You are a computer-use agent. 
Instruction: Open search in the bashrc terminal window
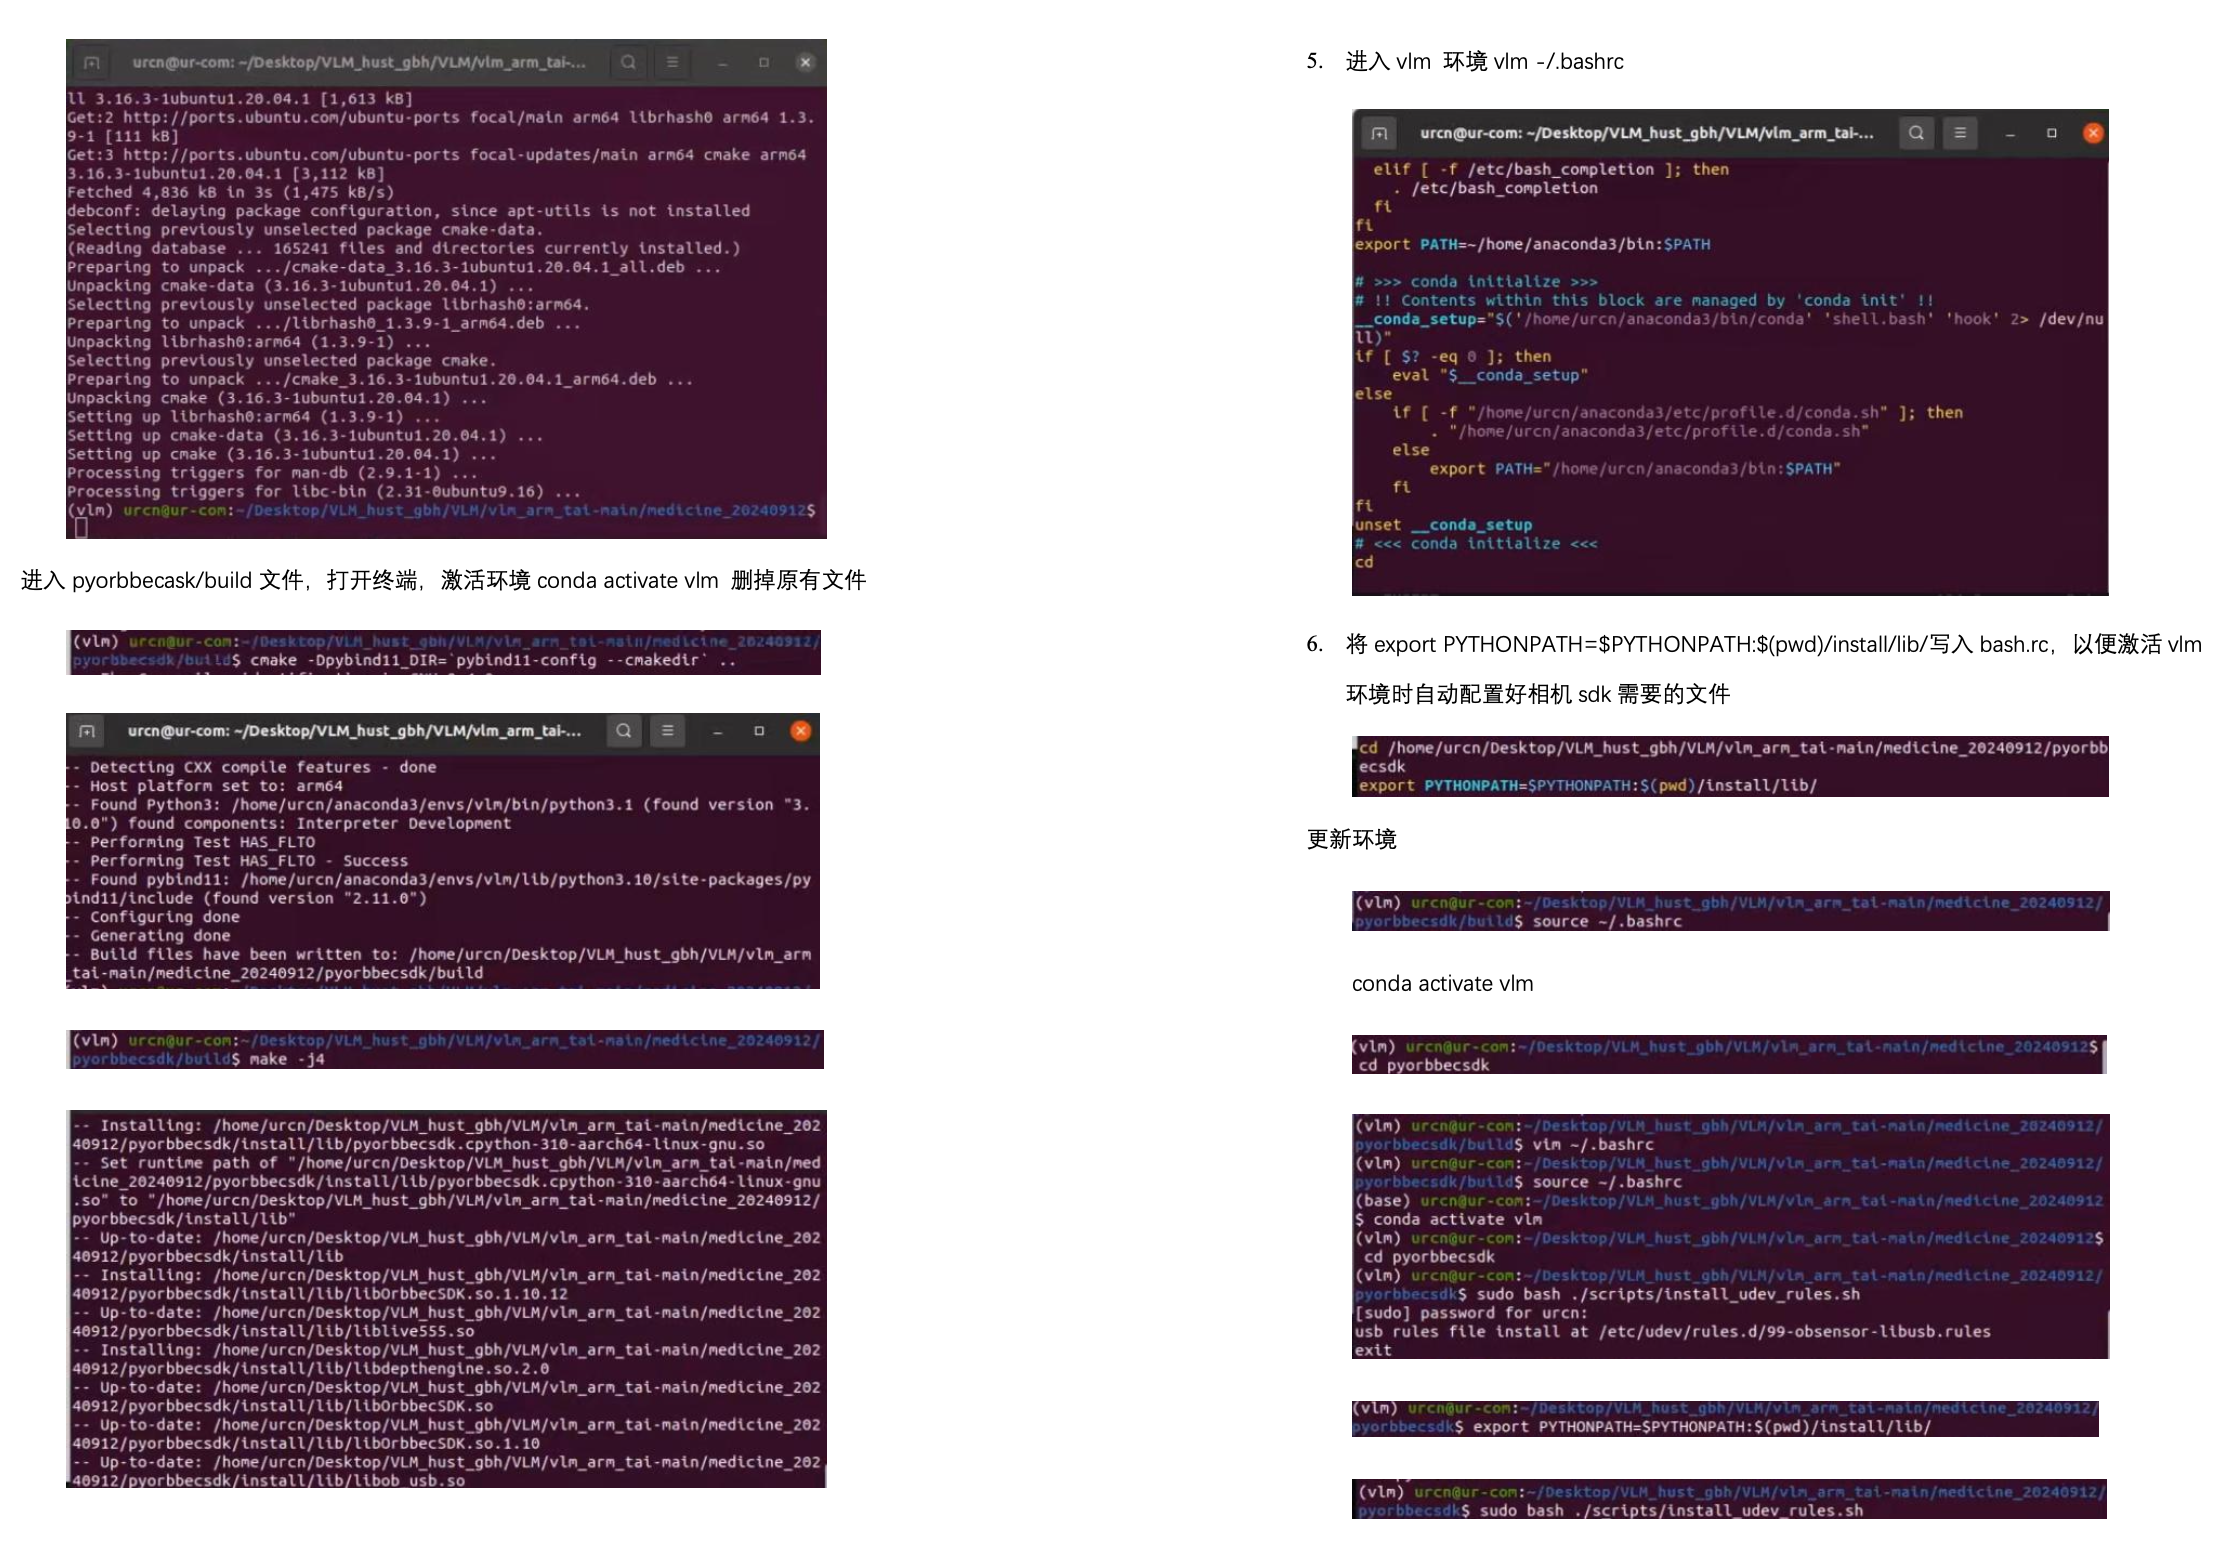tap(1916, 133)
